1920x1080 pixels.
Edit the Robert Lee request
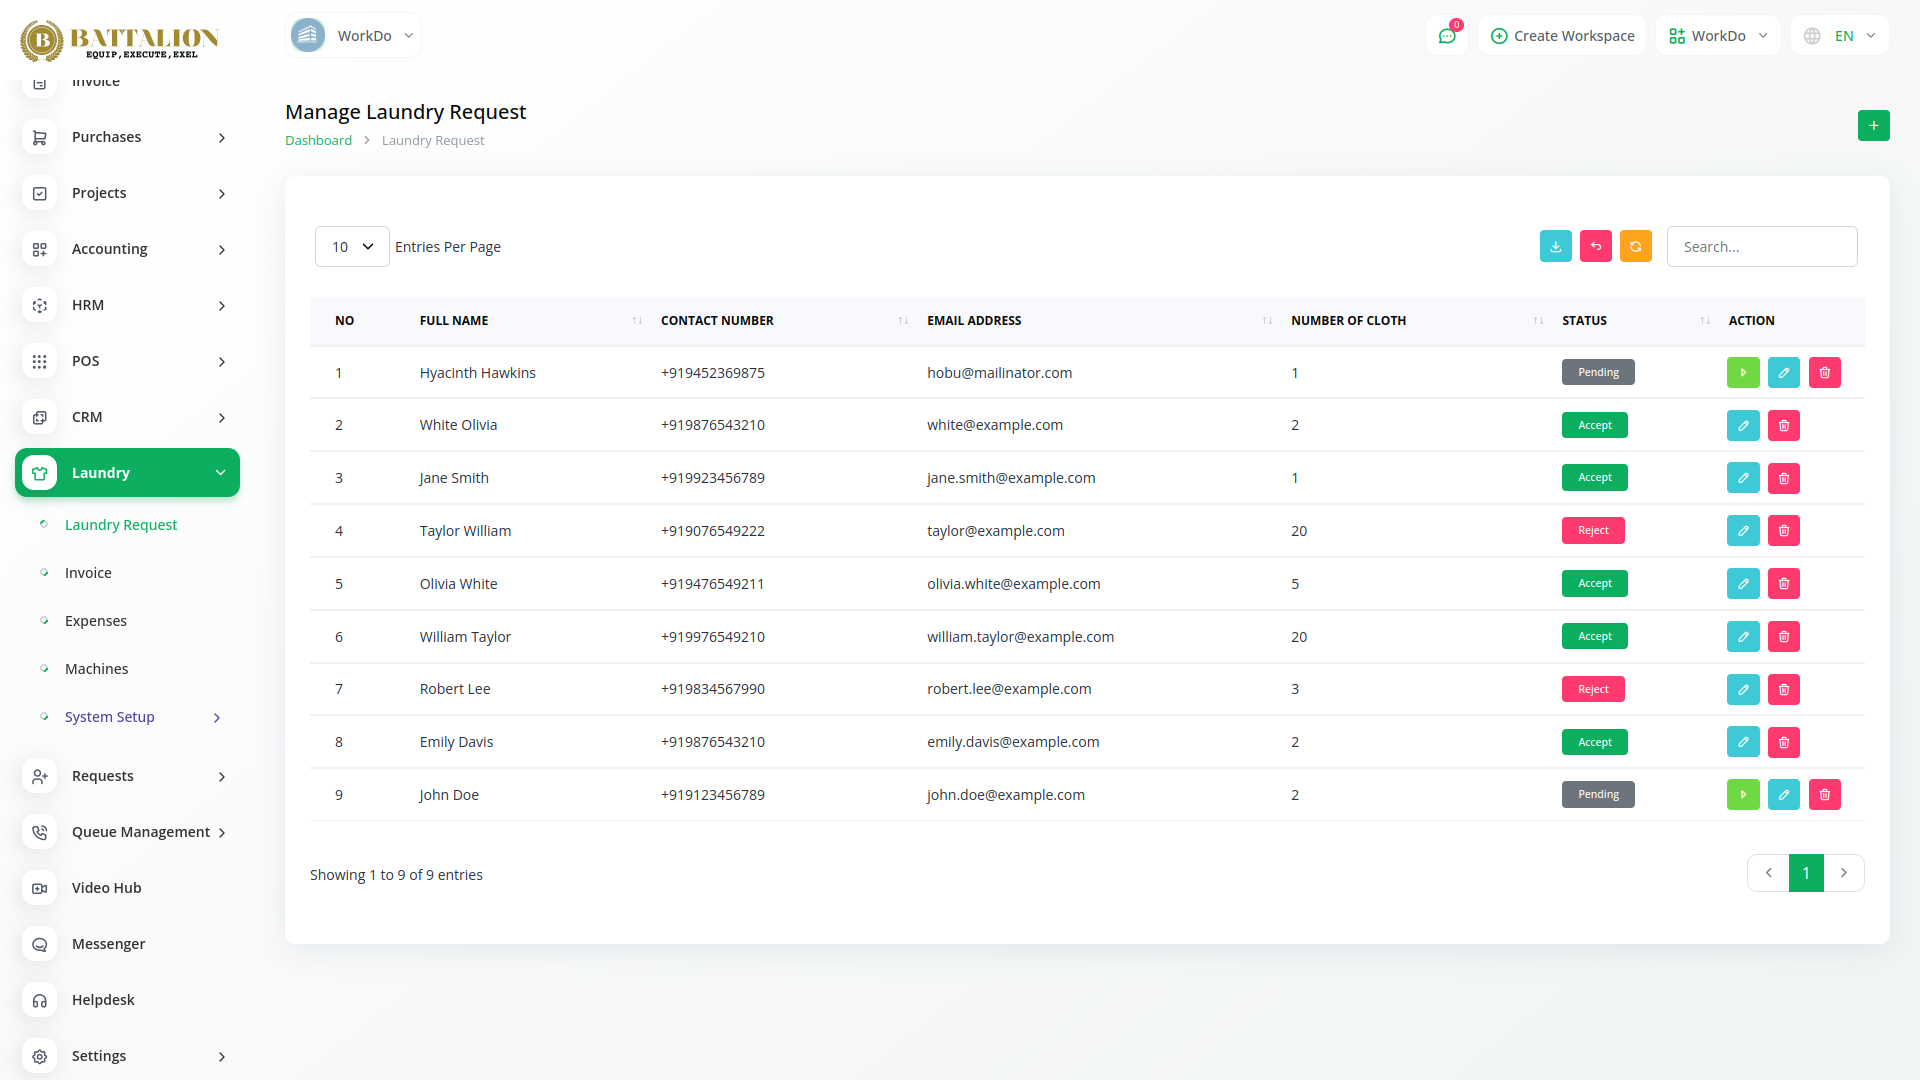(1742, 690)
